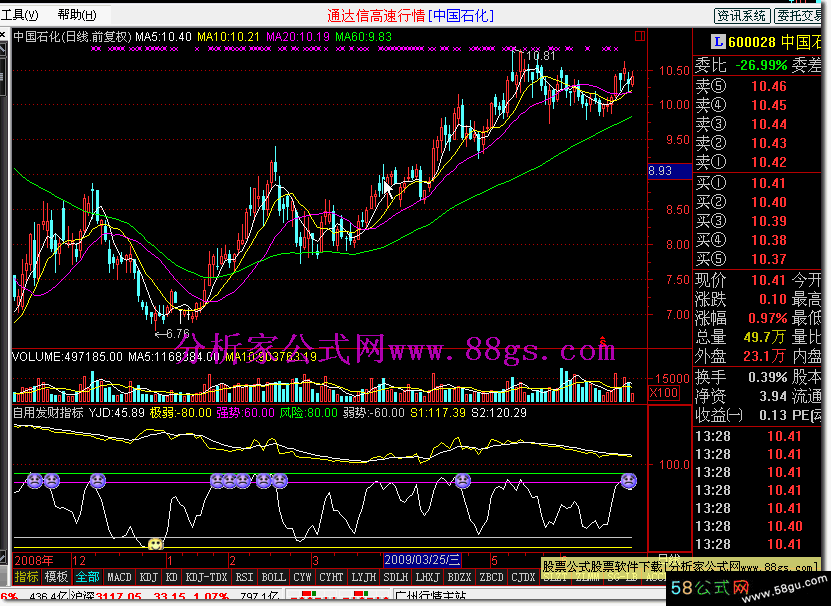This screenshot has width=831, height=606.
Task: Click the 中国石化(日线.前复权) chart title
Action: [72, 37]
